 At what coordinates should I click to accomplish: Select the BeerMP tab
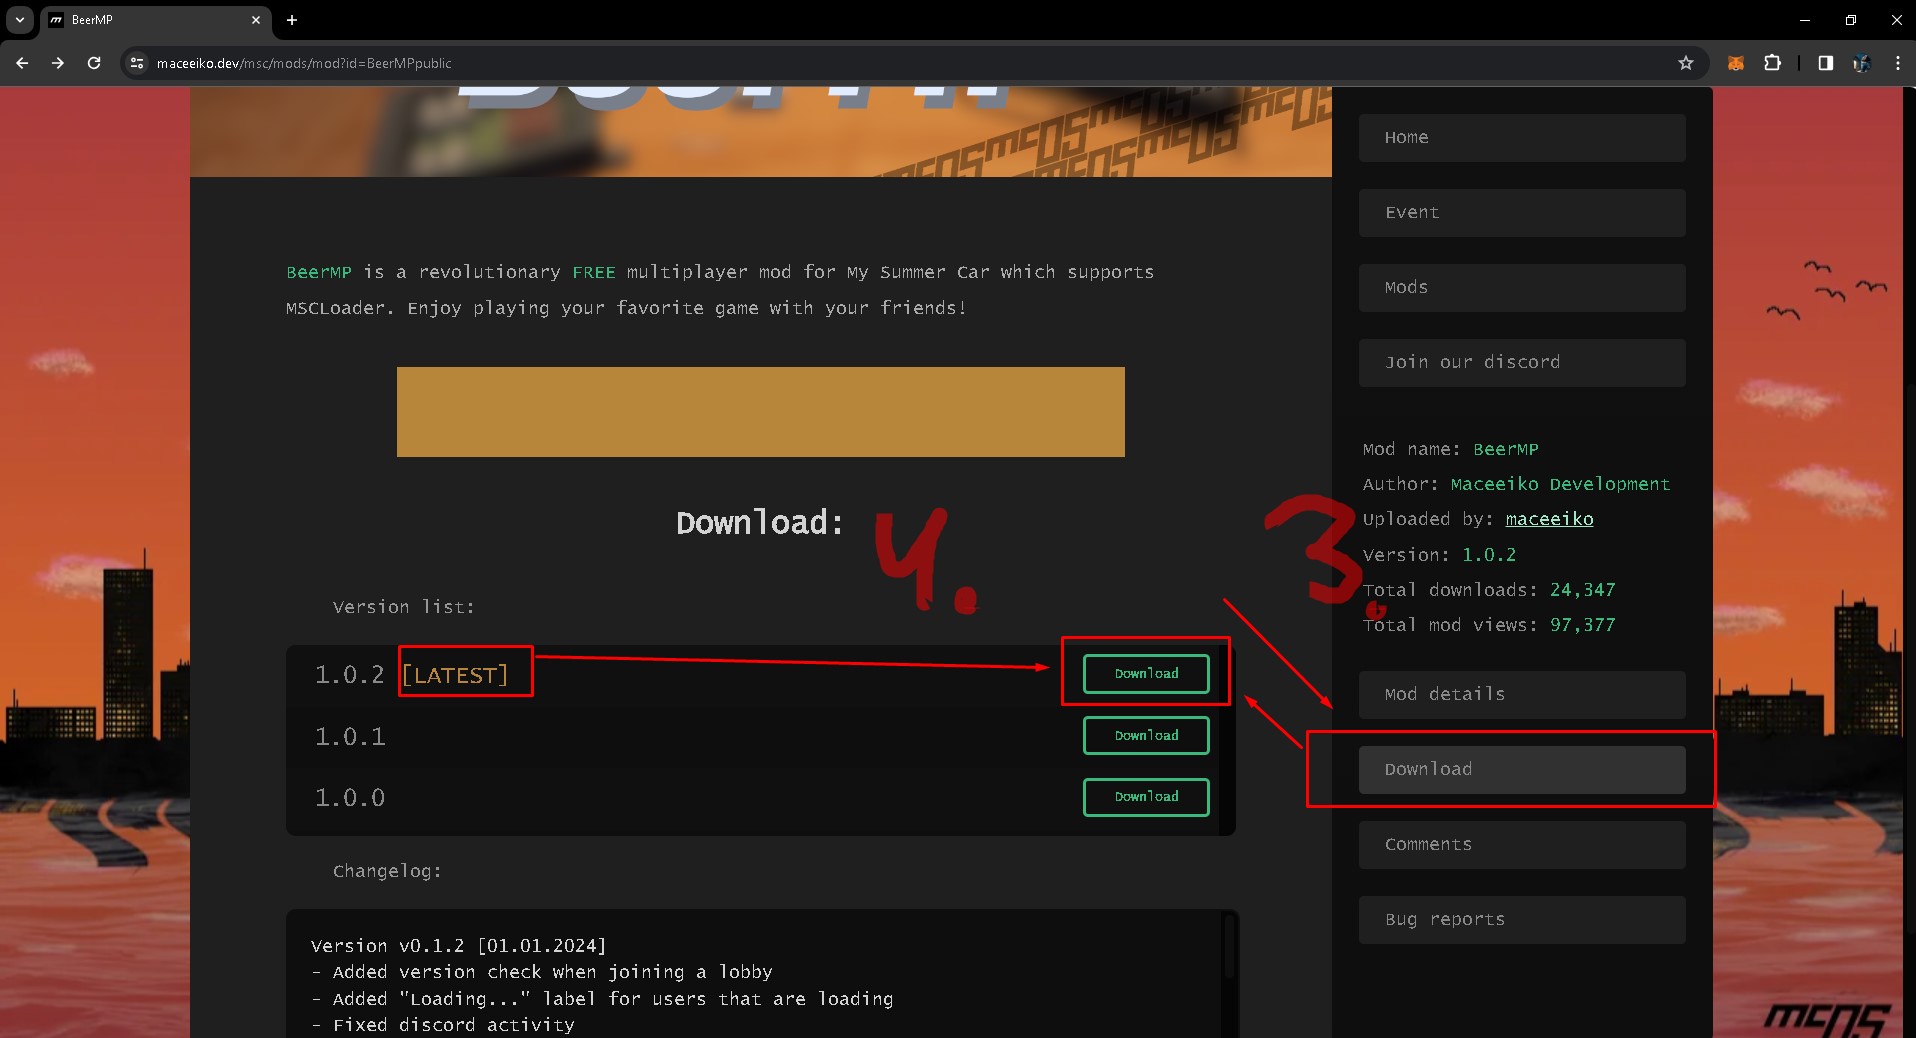(x=155, y=20)
